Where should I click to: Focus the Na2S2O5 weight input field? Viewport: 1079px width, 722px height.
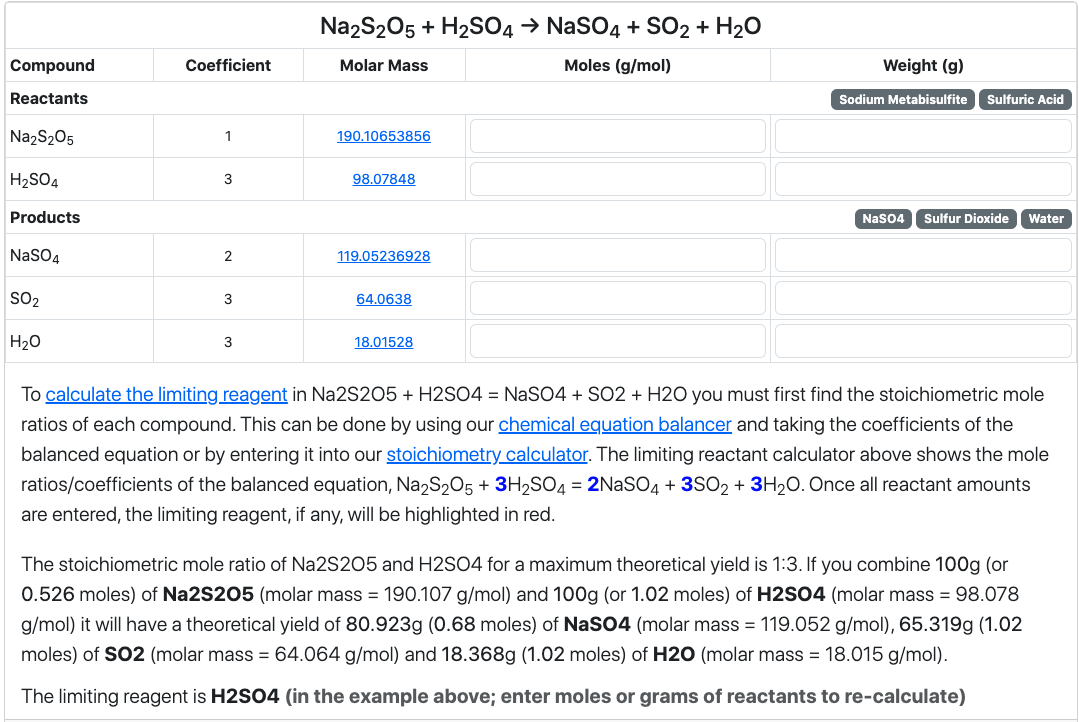[922, 136]
